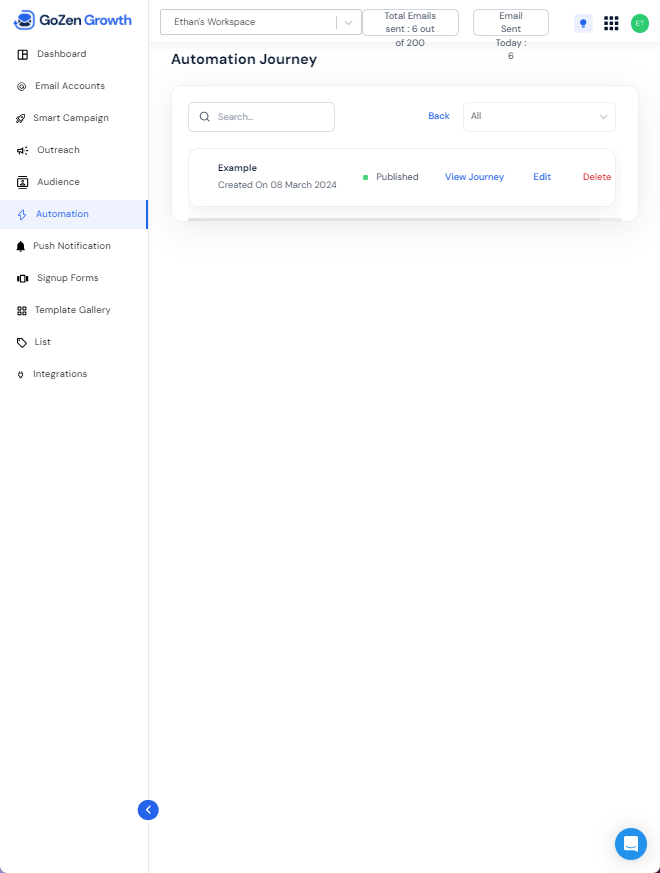The image size is (660, 873).
Task: Click the Push Notification bell icon
Action: (x=22, y=246)
